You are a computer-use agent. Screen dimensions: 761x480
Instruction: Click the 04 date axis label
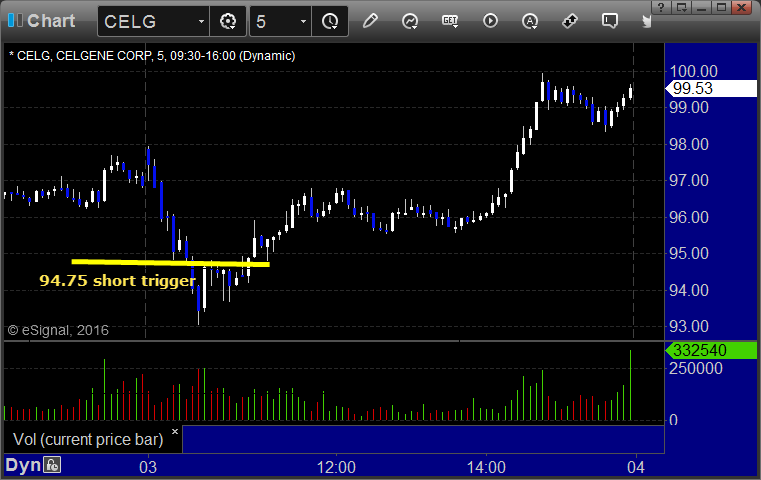coord(636,467)
